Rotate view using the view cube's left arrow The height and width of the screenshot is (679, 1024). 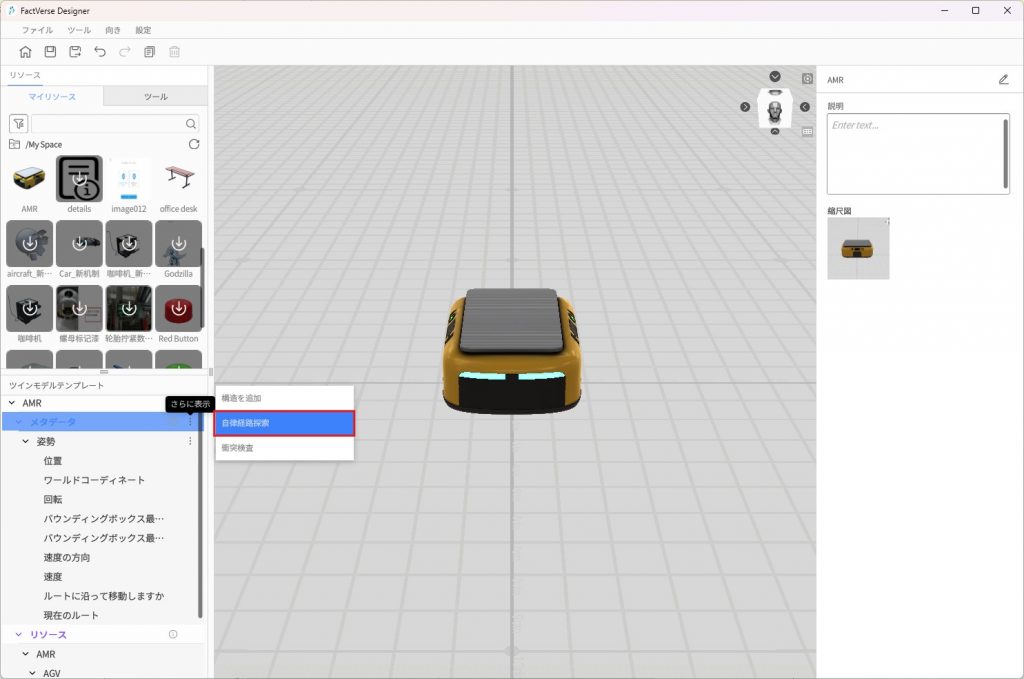tap(745, 107)
